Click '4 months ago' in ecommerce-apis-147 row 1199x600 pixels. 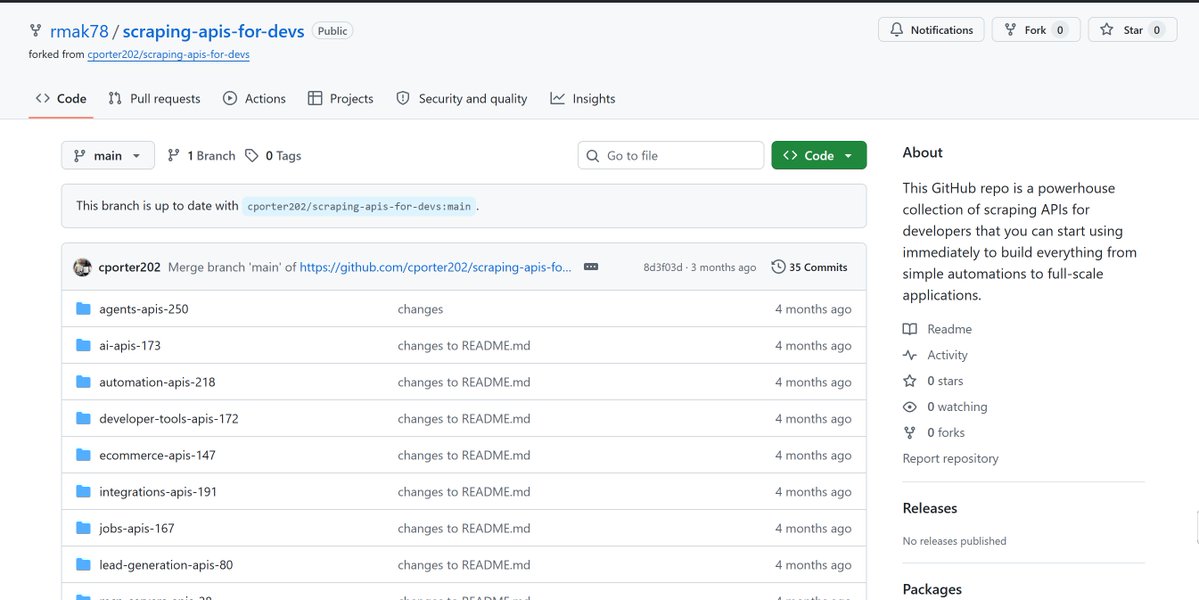[x=813, y=456]
